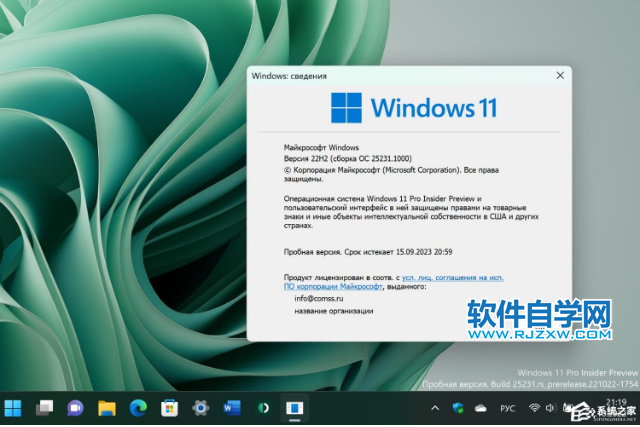Expand hidden system tray icons chevron
This screenshot has height=427, width=640.
point(435,408)
